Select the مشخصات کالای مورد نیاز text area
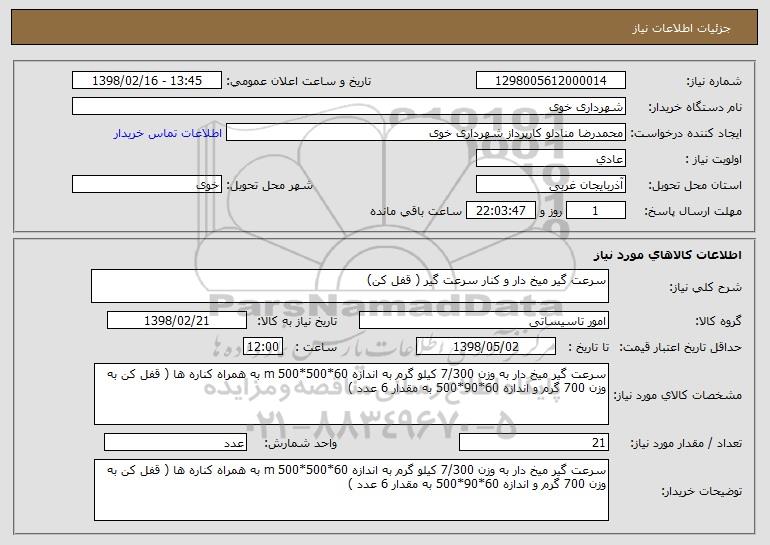The image size is (770, 545). tap(351, 394)
